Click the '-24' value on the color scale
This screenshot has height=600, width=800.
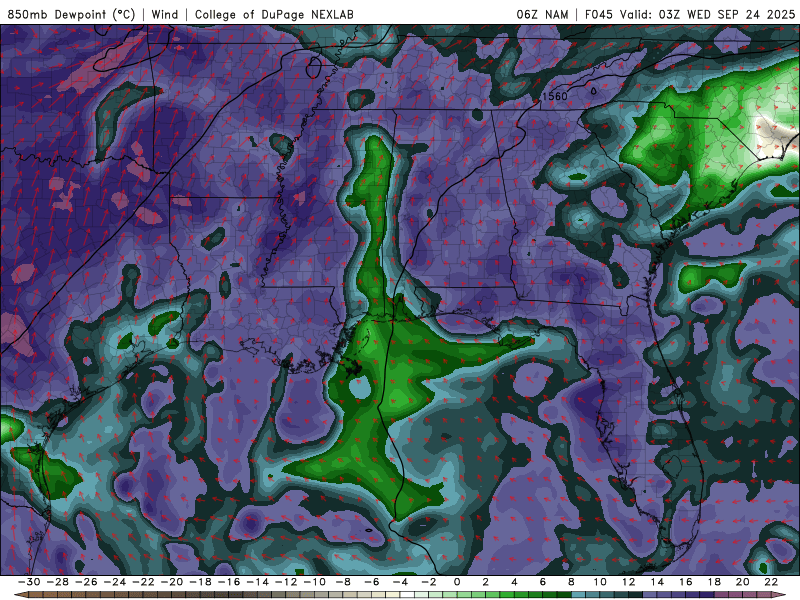115,582
